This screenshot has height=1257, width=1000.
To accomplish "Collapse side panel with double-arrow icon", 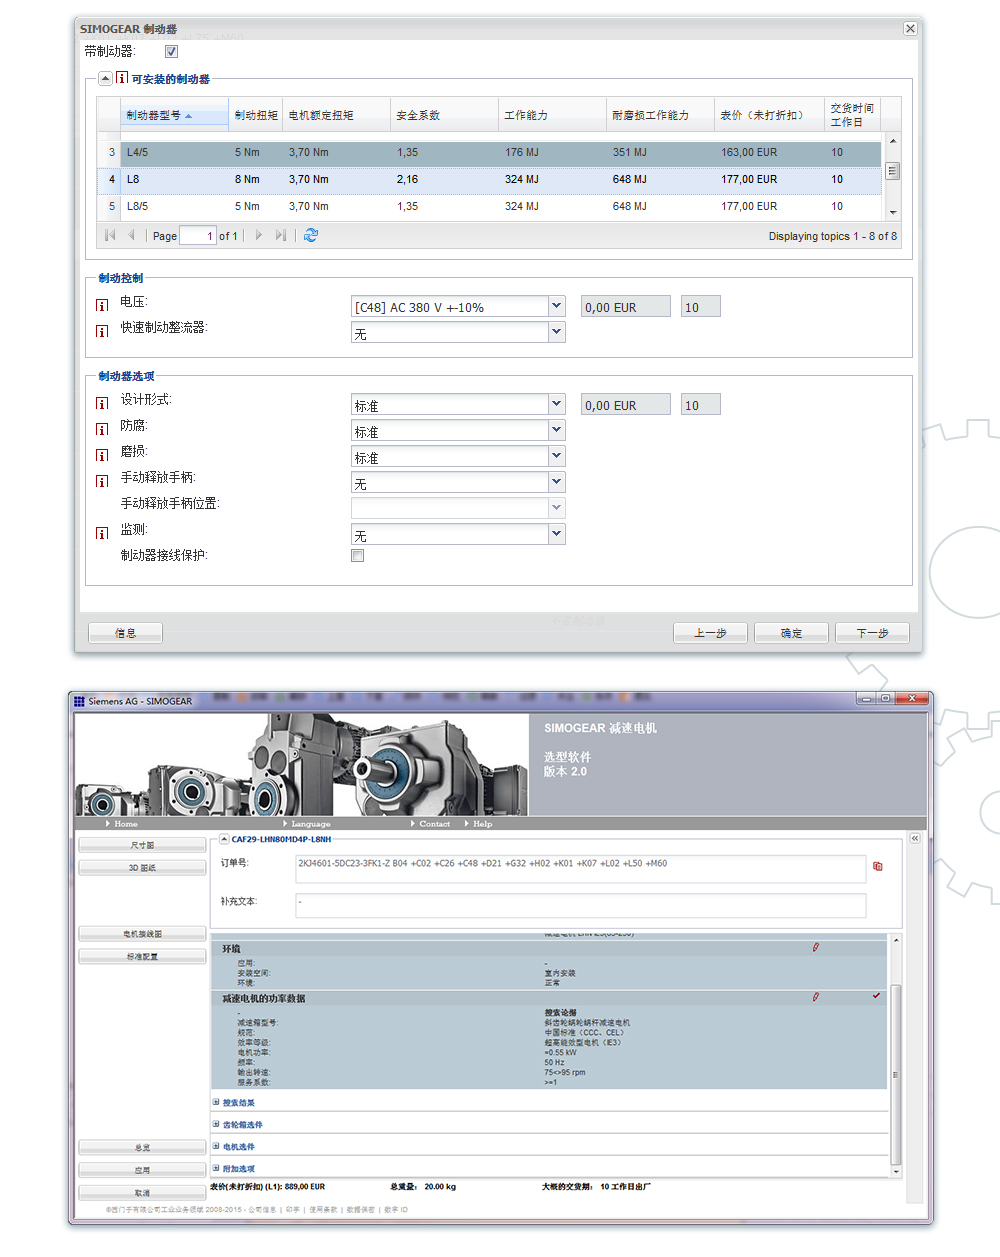I will pos(915,838).
